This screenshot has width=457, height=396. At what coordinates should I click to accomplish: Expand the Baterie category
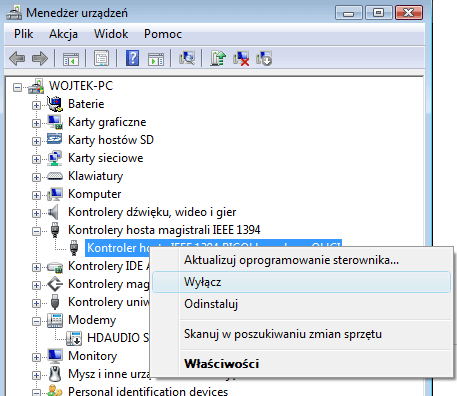[x=36, y=106]
